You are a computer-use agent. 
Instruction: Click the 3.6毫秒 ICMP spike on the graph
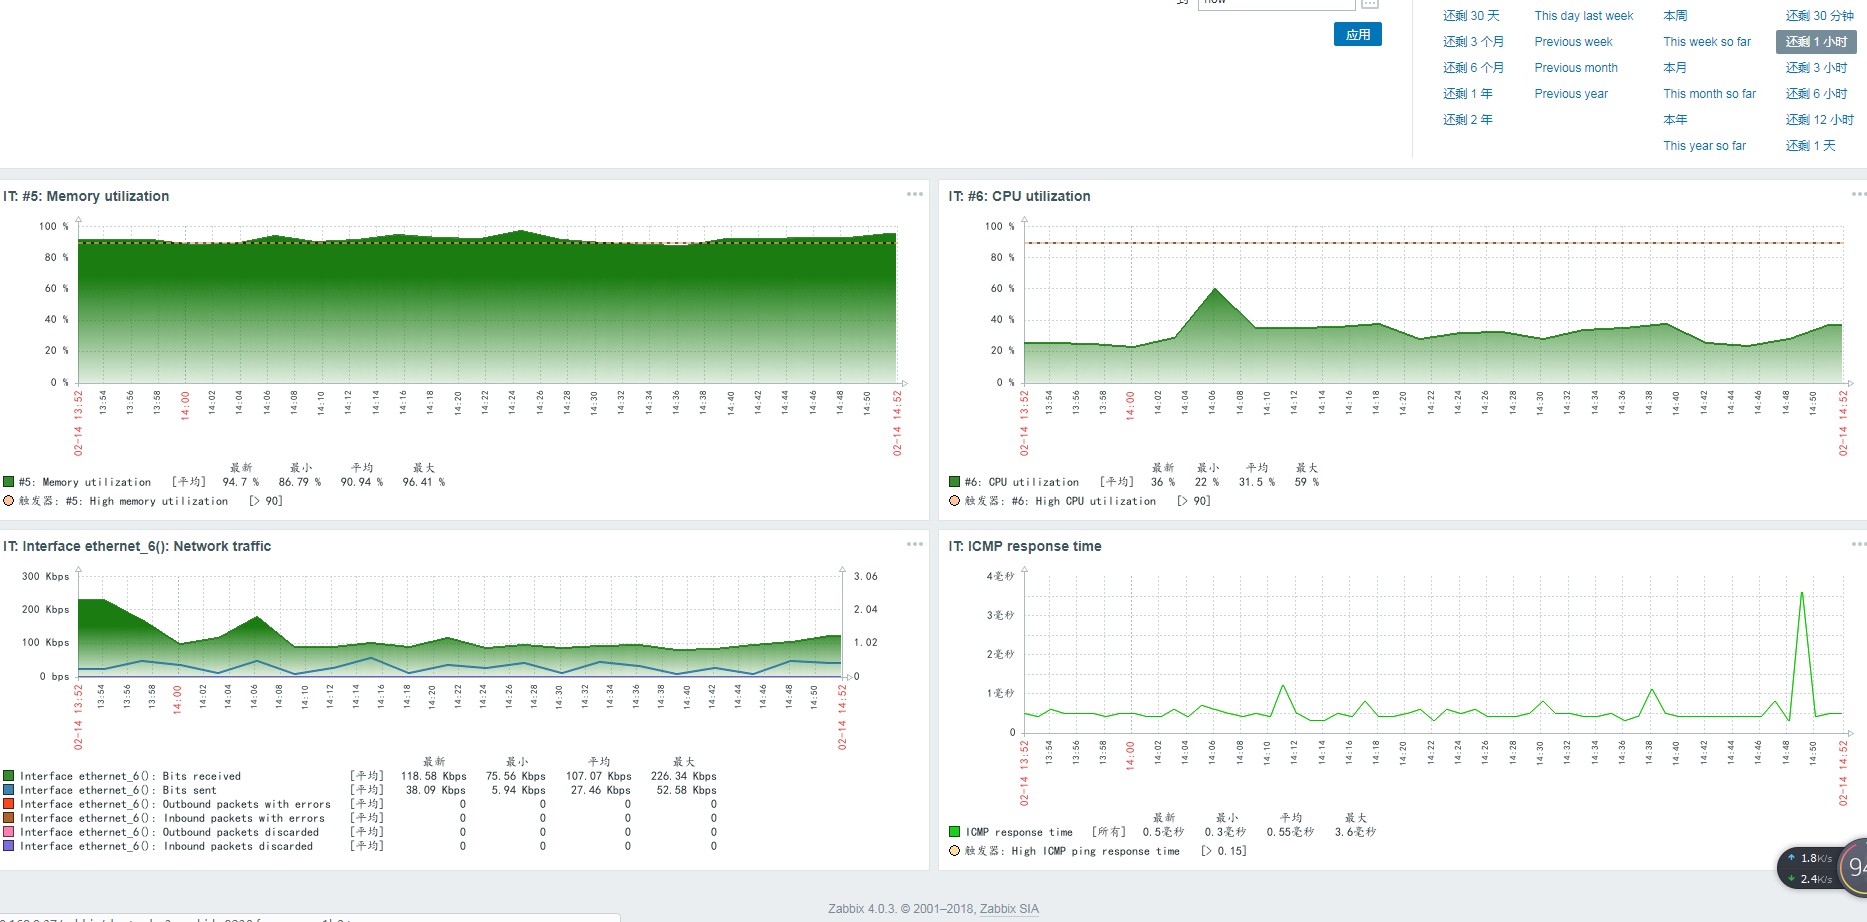coord(1802,593)
